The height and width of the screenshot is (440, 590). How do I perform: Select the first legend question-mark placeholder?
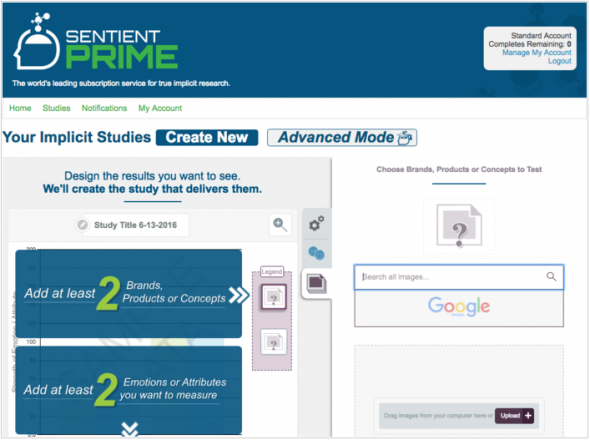[274, 297]
